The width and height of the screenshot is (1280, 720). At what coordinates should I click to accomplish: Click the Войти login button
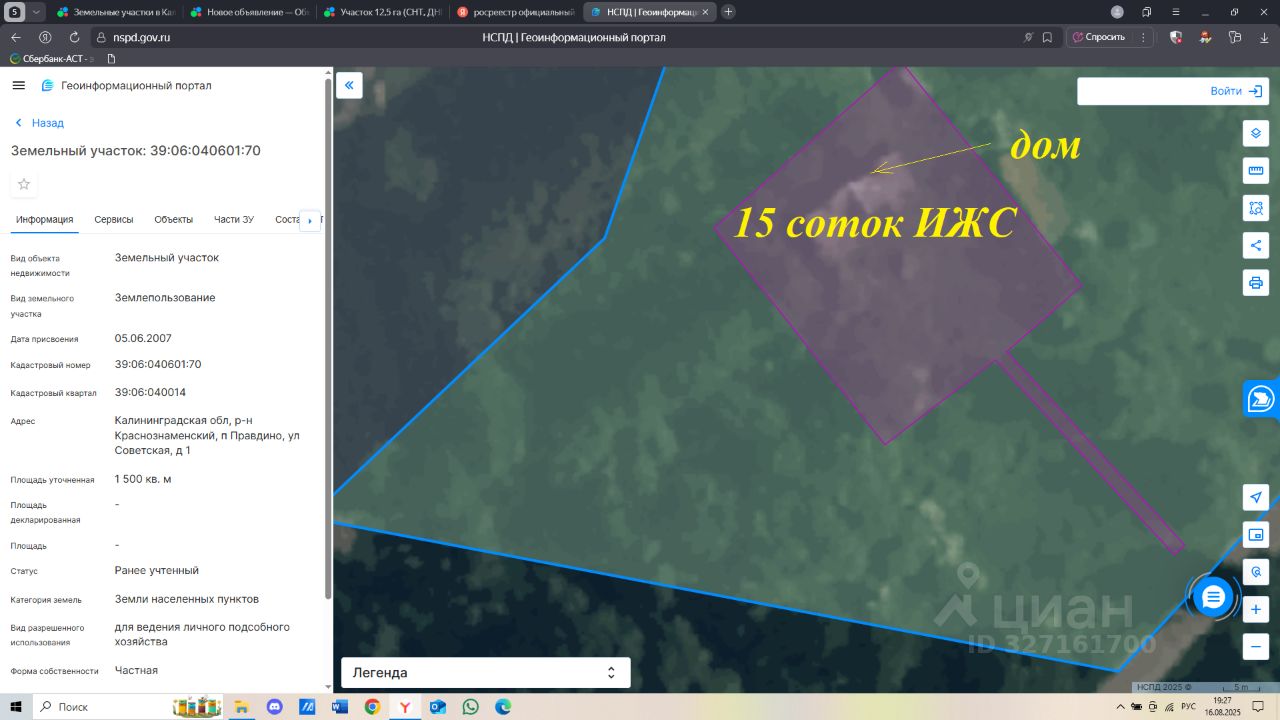tap(1236, 91)
